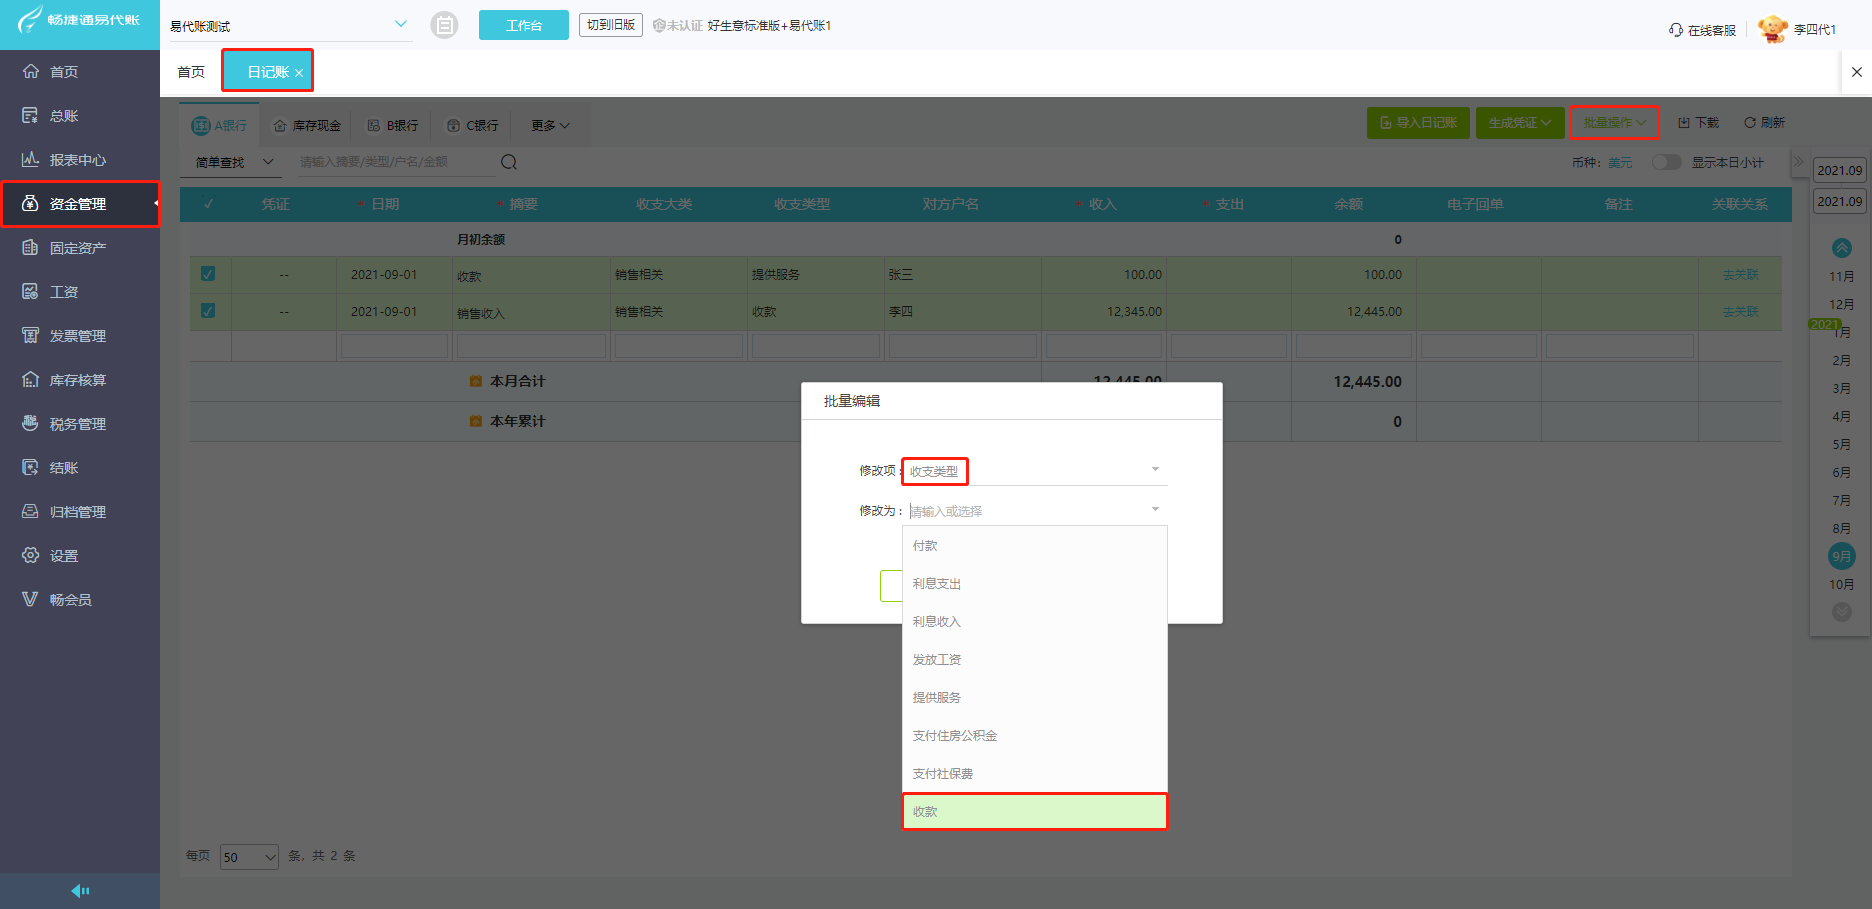Switch to the 首页 tab
Viewport: 1872px width, 909px height.
coord(191,72)
